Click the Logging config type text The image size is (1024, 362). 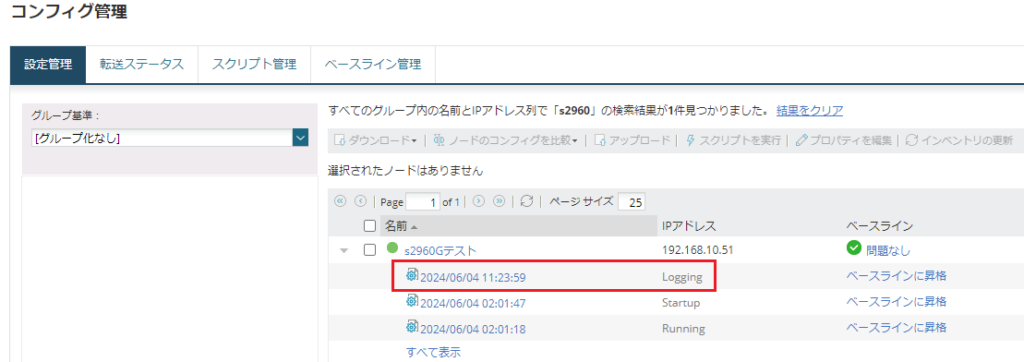682,278
